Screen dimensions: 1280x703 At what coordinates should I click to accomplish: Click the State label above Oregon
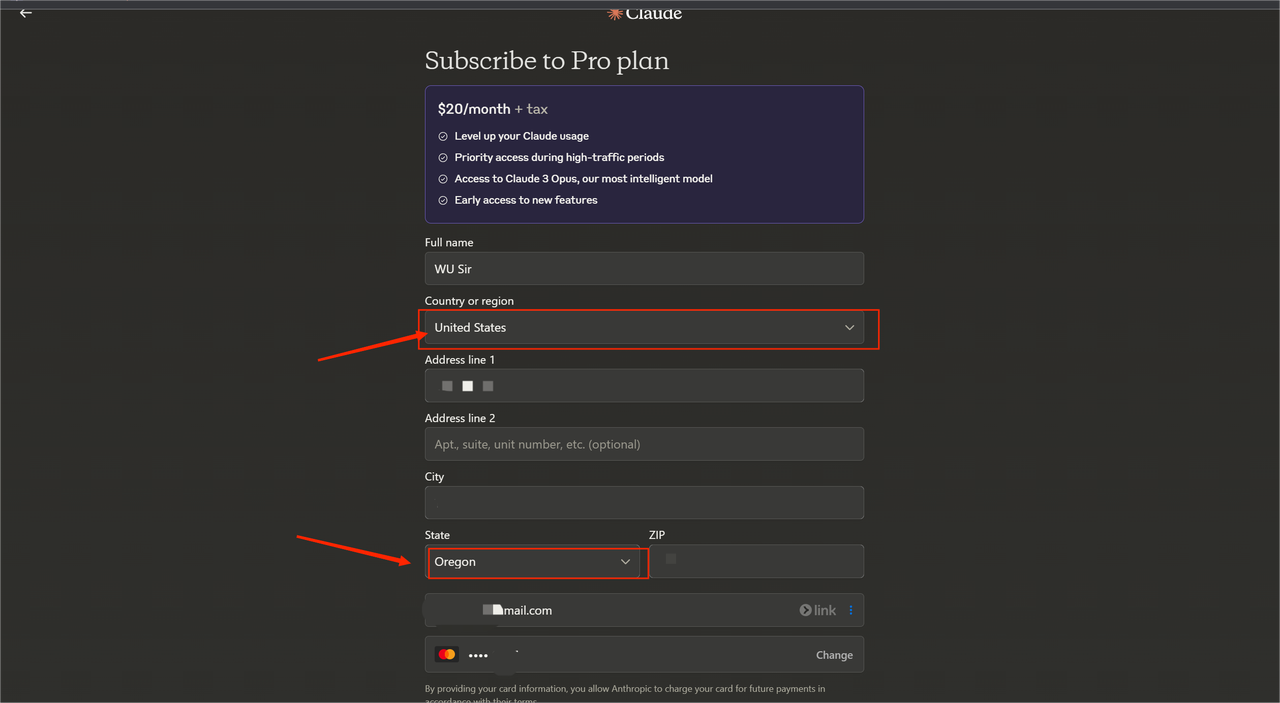tap(437, 535)
